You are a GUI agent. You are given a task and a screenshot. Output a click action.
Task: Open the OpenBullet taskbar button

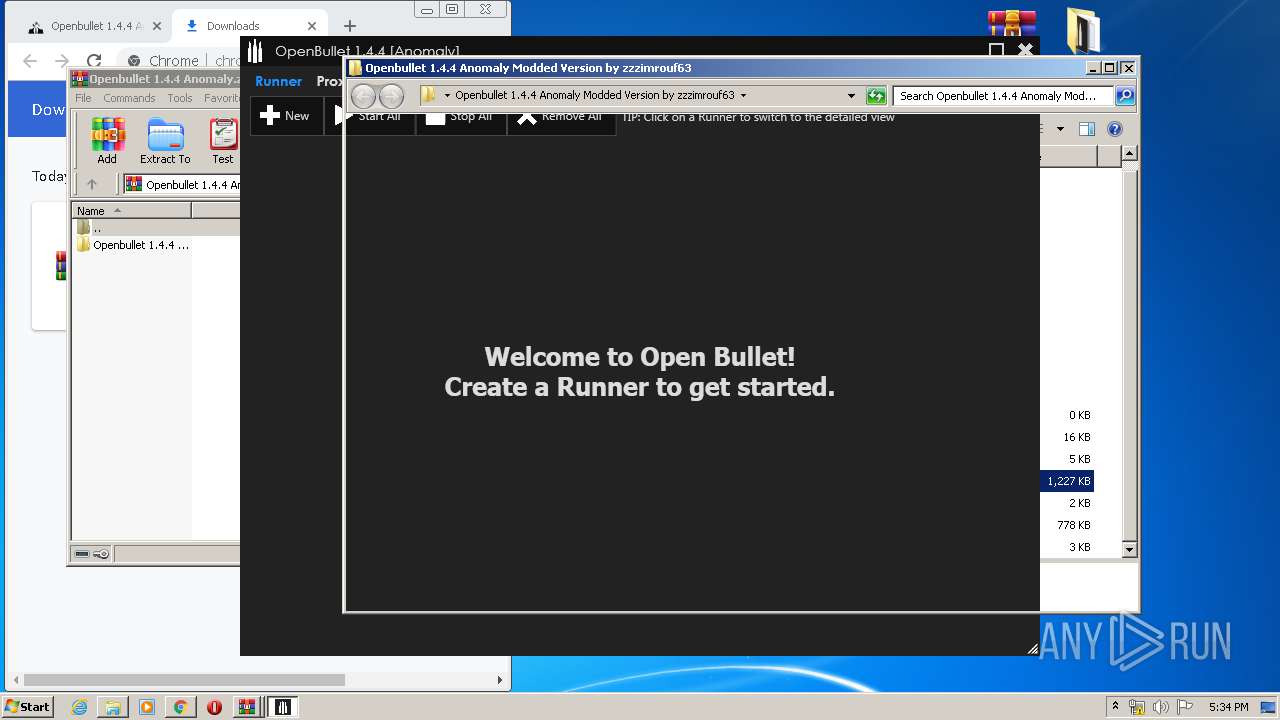[282, 707]
